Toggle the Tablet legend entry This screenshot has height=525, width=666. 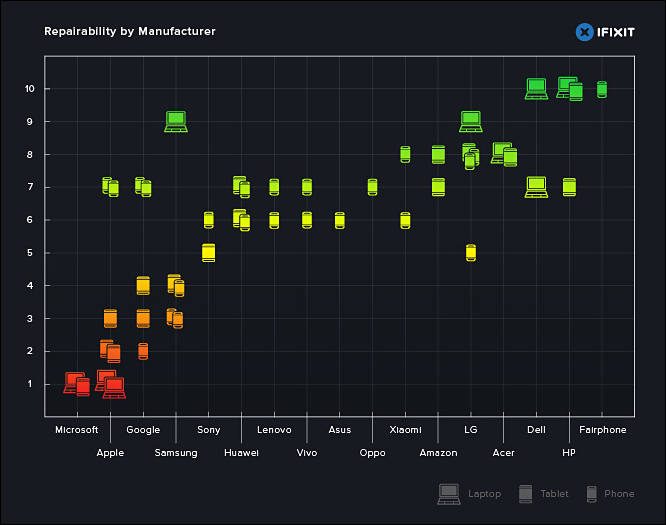[x=543, y=494]
